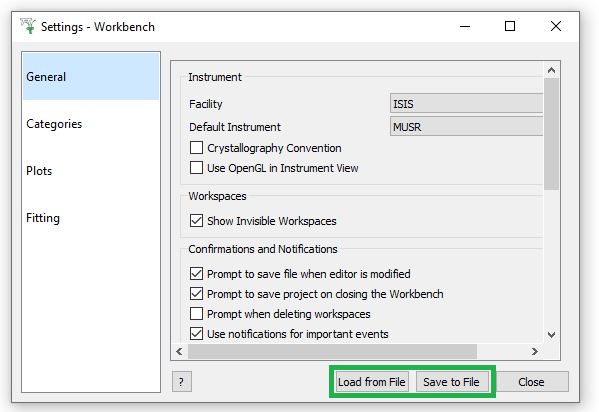Switch to the Plots settings section

91,171
